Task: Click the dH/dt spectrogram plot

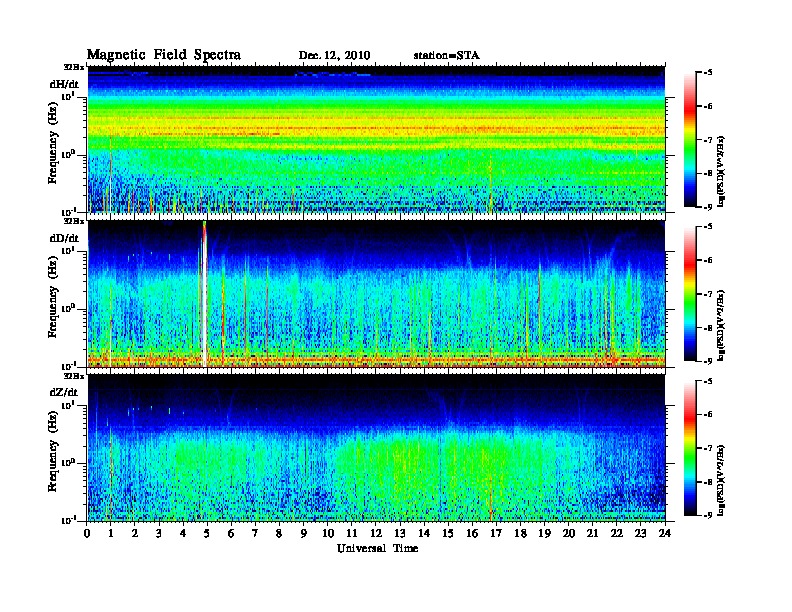Action: 376,139
